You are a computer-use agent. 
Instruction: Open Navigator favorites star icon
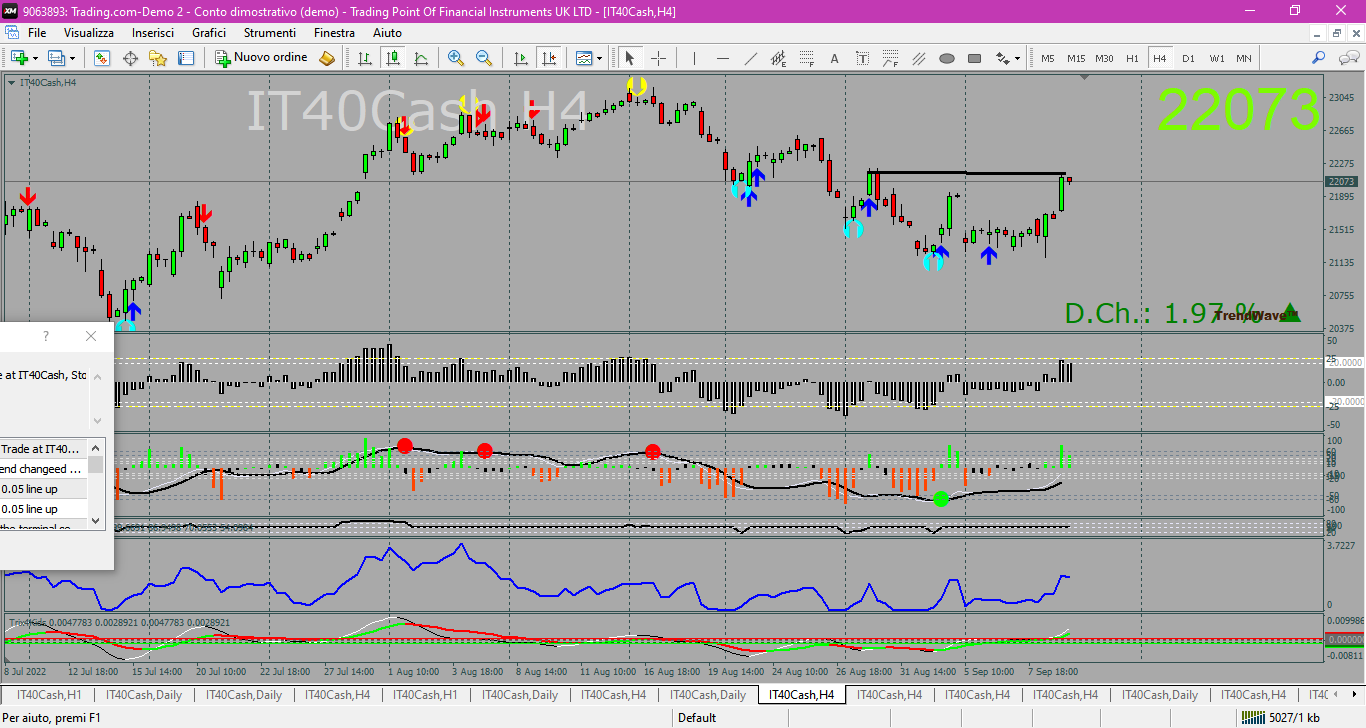pyautogui.click(x=157, y=58)
